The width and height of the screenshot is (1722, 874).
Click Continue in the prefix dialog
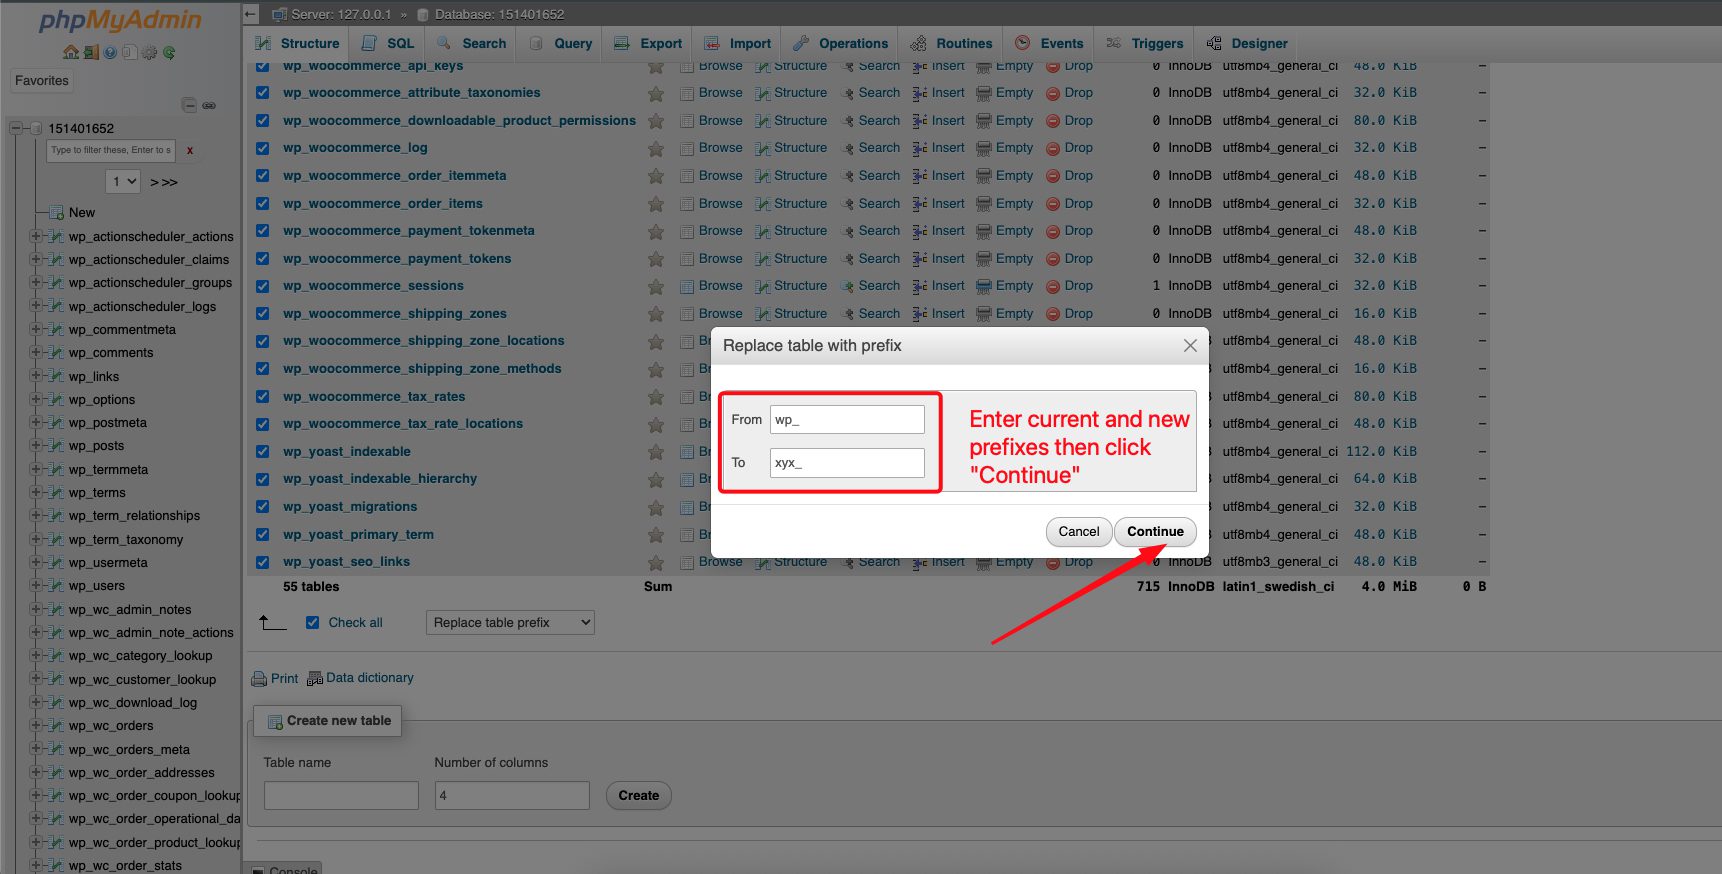pos(1155,531)
